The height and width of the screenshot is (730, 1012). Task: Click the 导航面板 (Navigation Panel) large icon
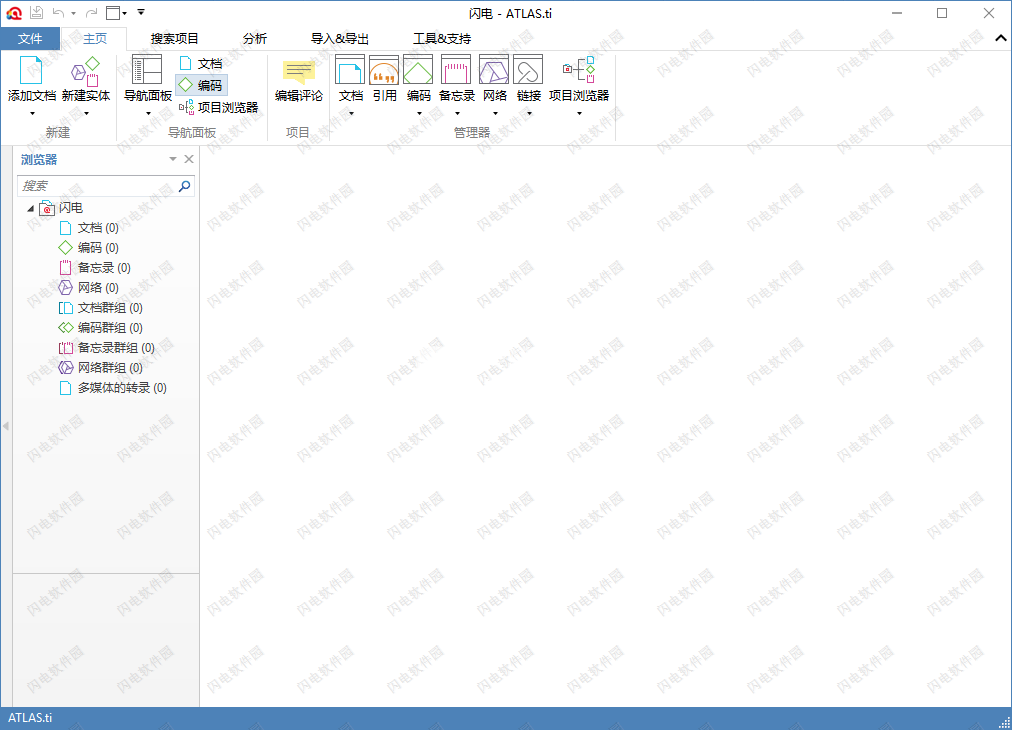coord(147,70)
